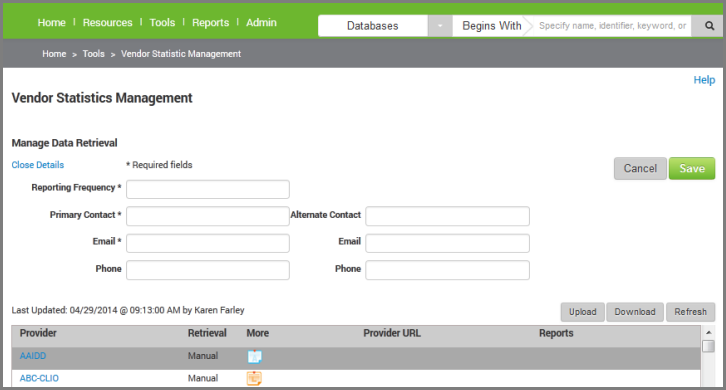This screenshot has height=390, width=726.
Task: Open the Reports menu
Action: click(x=211, y=22)
